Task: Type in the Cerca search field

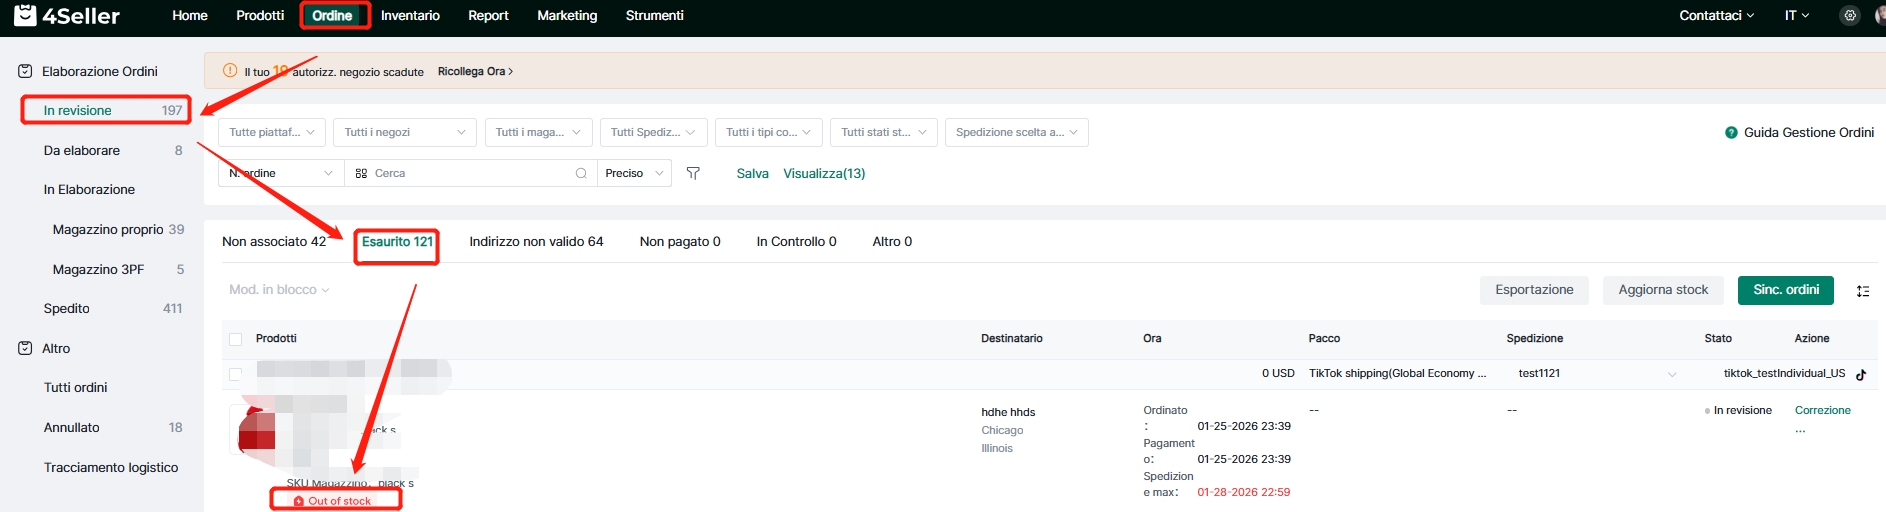Action: [470, 173]
